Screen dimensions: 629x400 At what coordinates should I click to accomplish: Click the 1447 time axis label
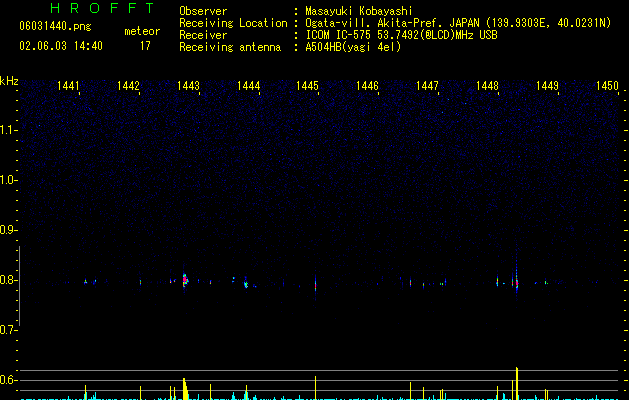(x=427, y=85)
